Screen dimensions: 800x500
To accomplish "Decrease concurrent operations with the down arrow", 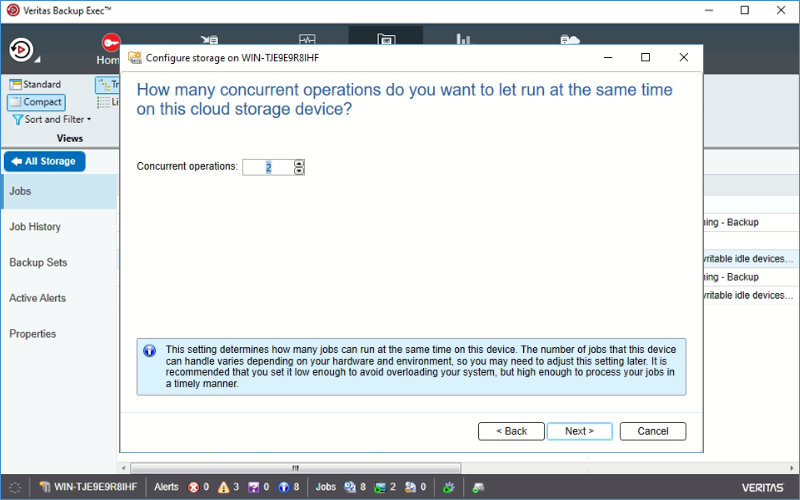I will point(299,171).
